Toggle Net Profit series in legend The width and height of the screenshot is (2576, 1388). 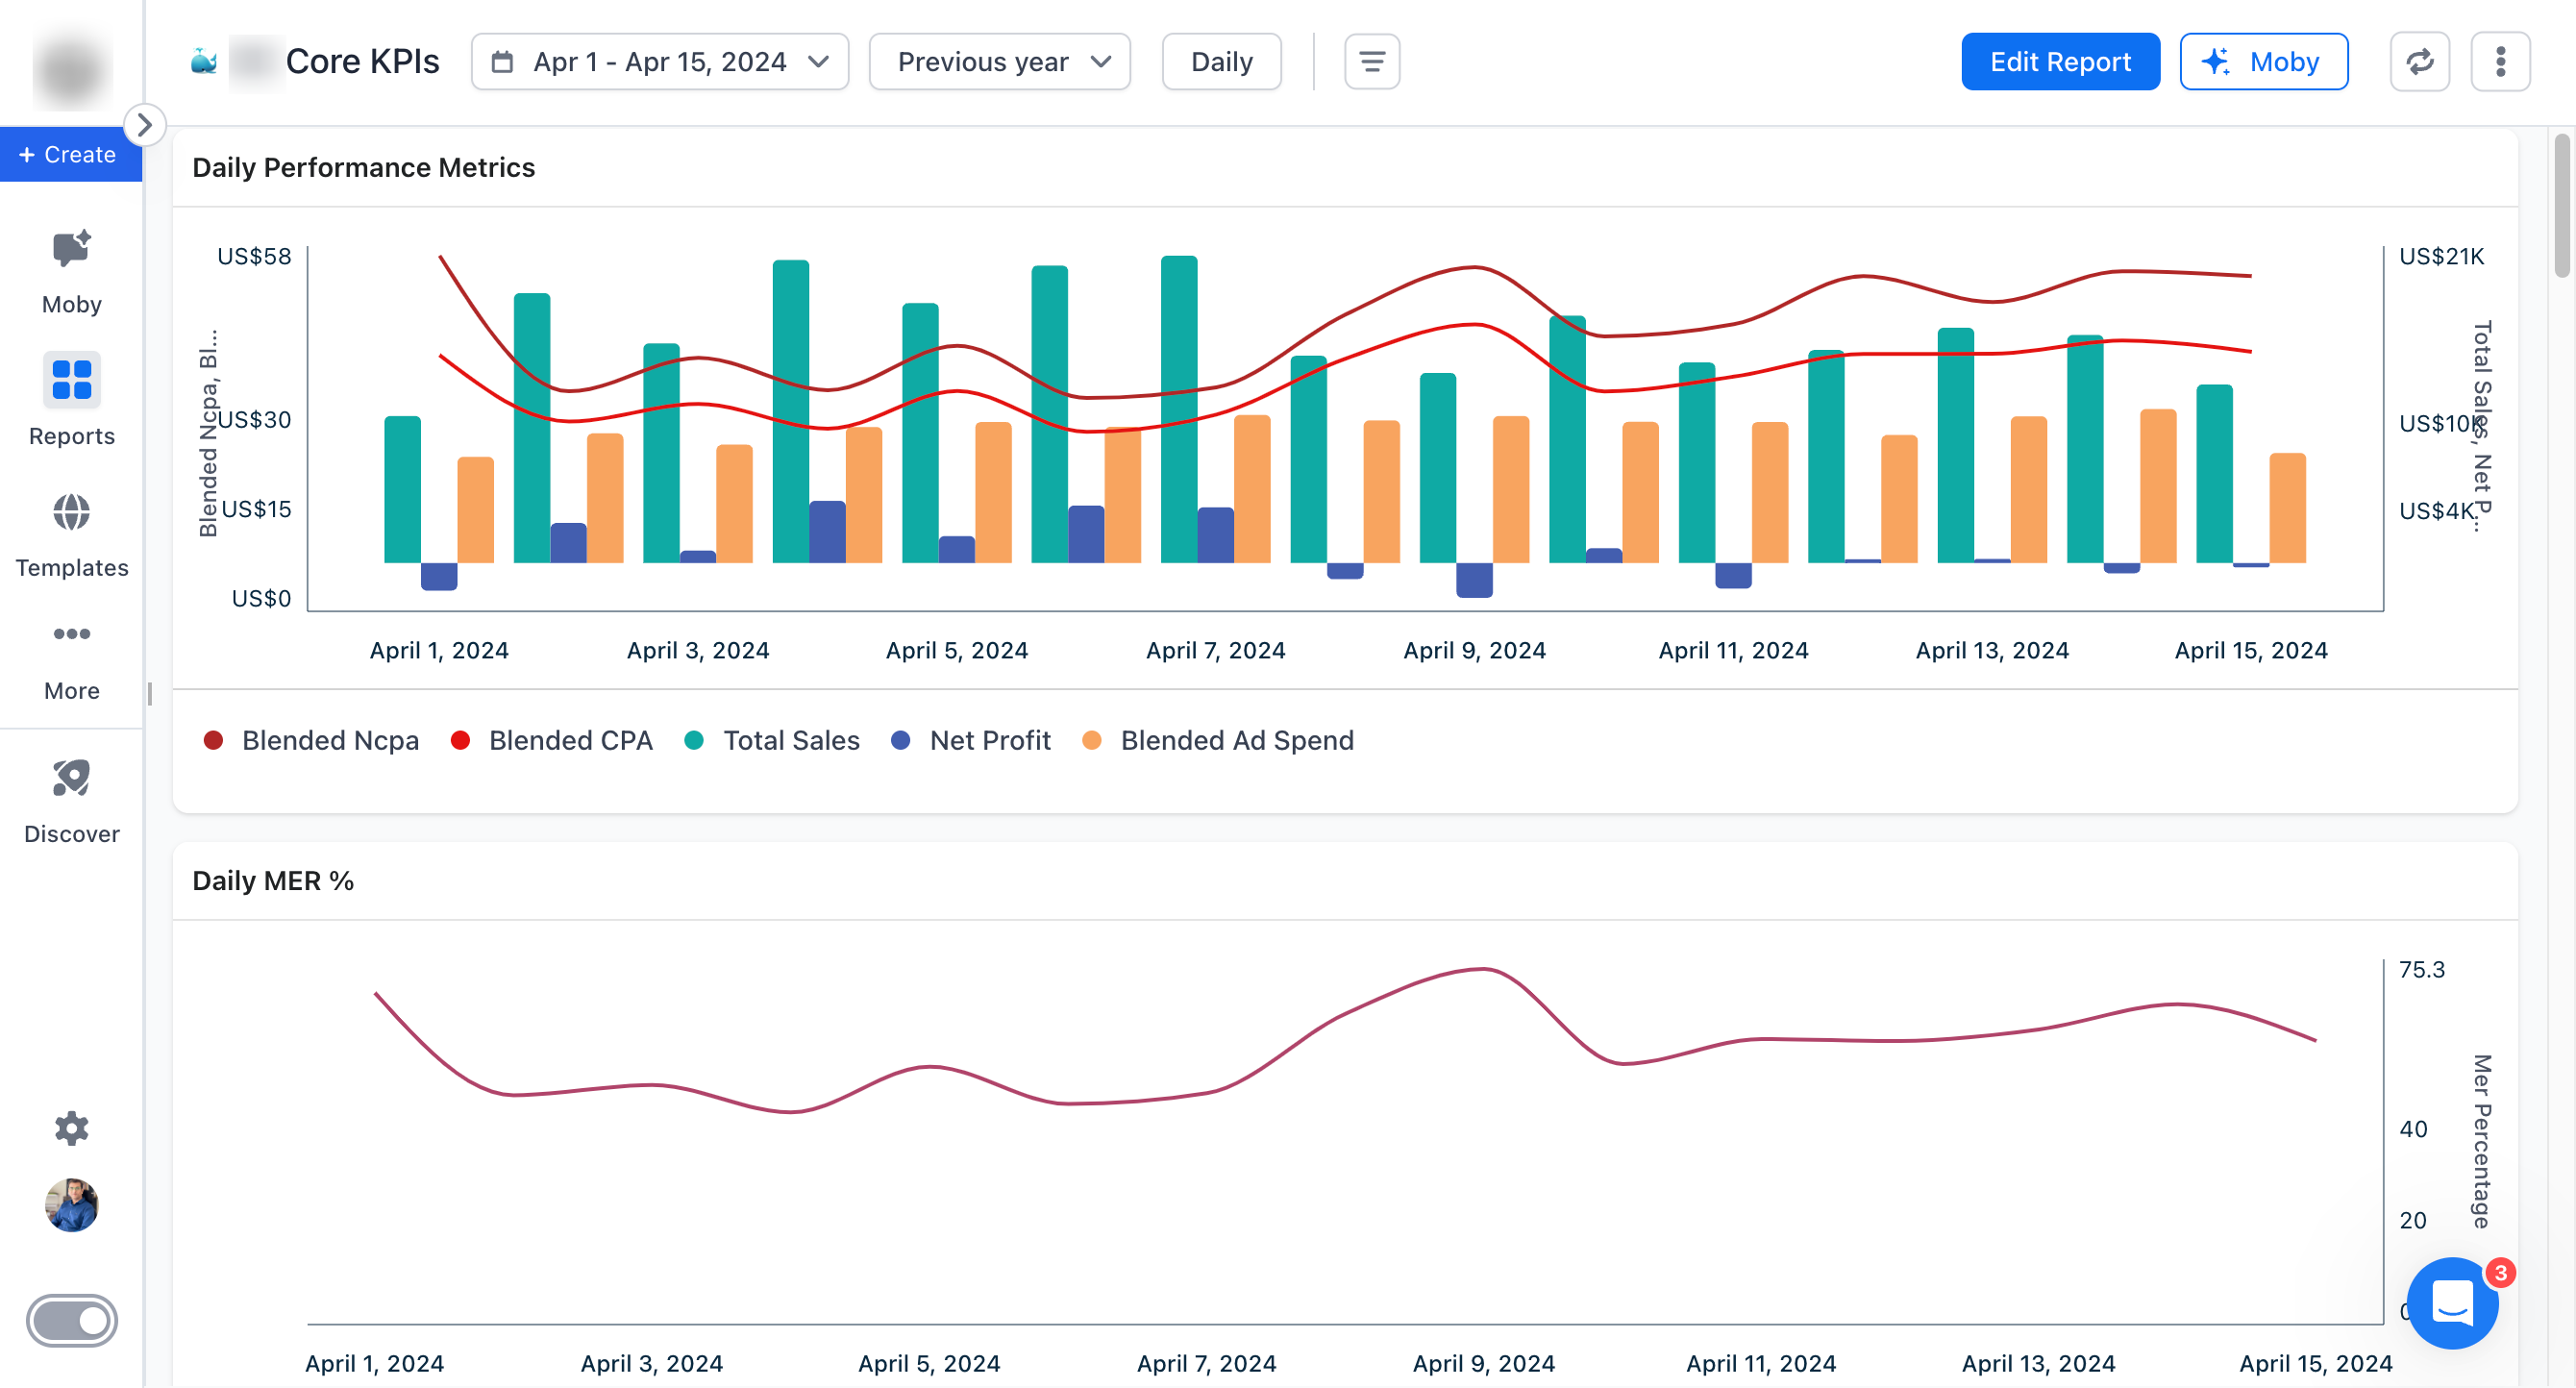click(989, 741)
